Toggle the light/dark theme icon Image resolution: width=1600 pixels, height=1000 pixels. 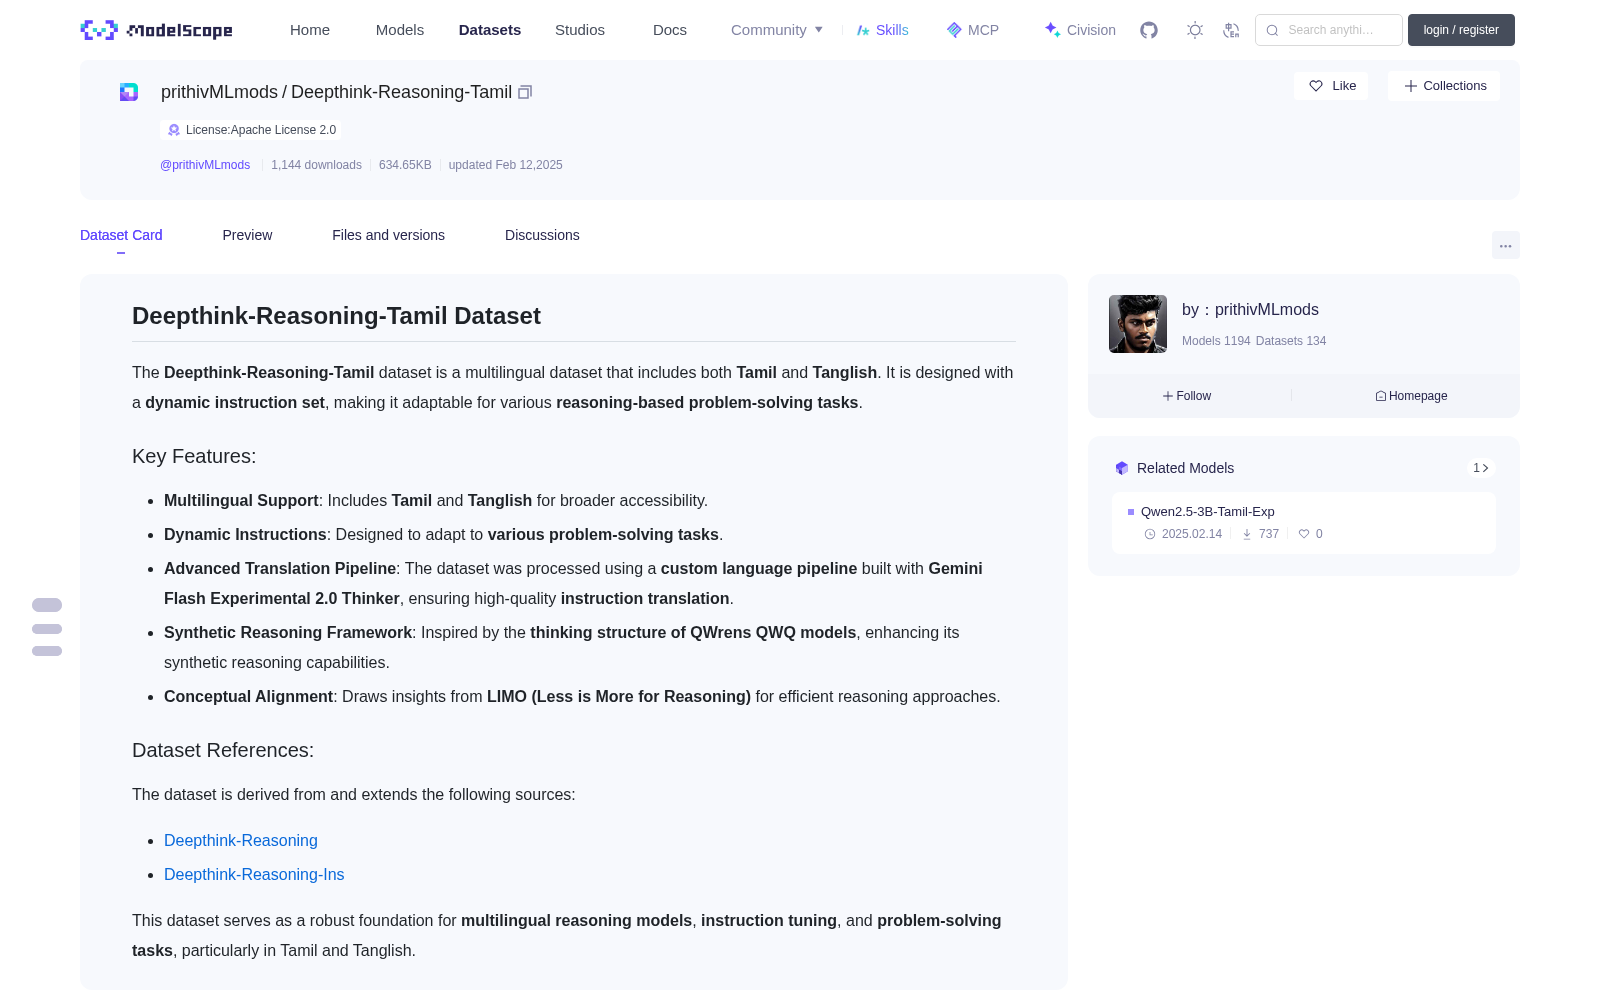click(x=1195, y=30)
